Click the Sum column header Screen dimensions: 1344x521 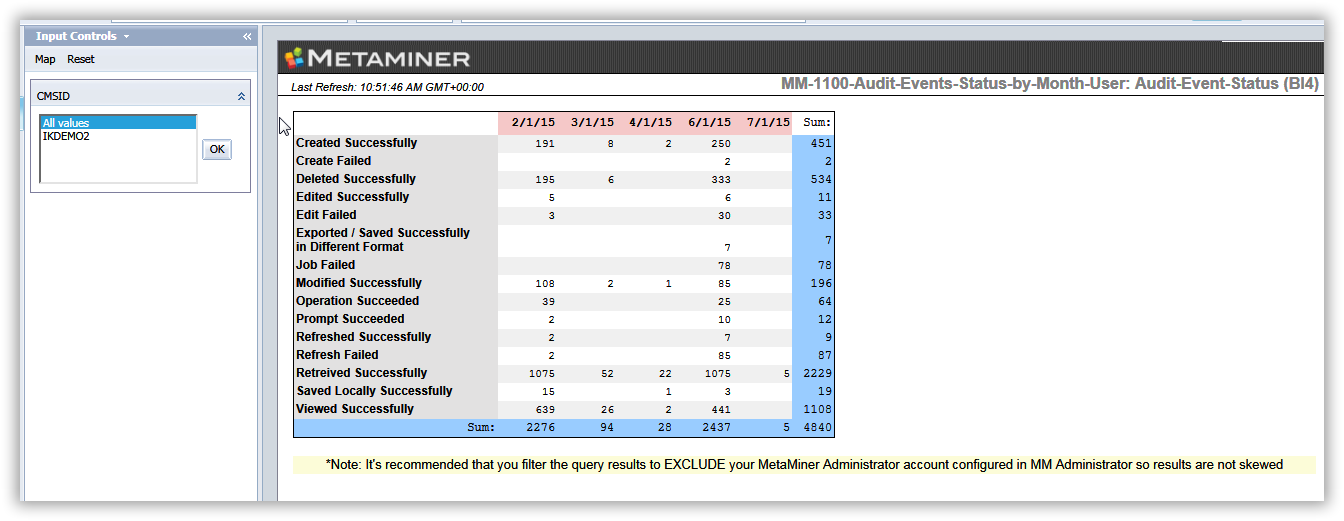tap(813, 123)
